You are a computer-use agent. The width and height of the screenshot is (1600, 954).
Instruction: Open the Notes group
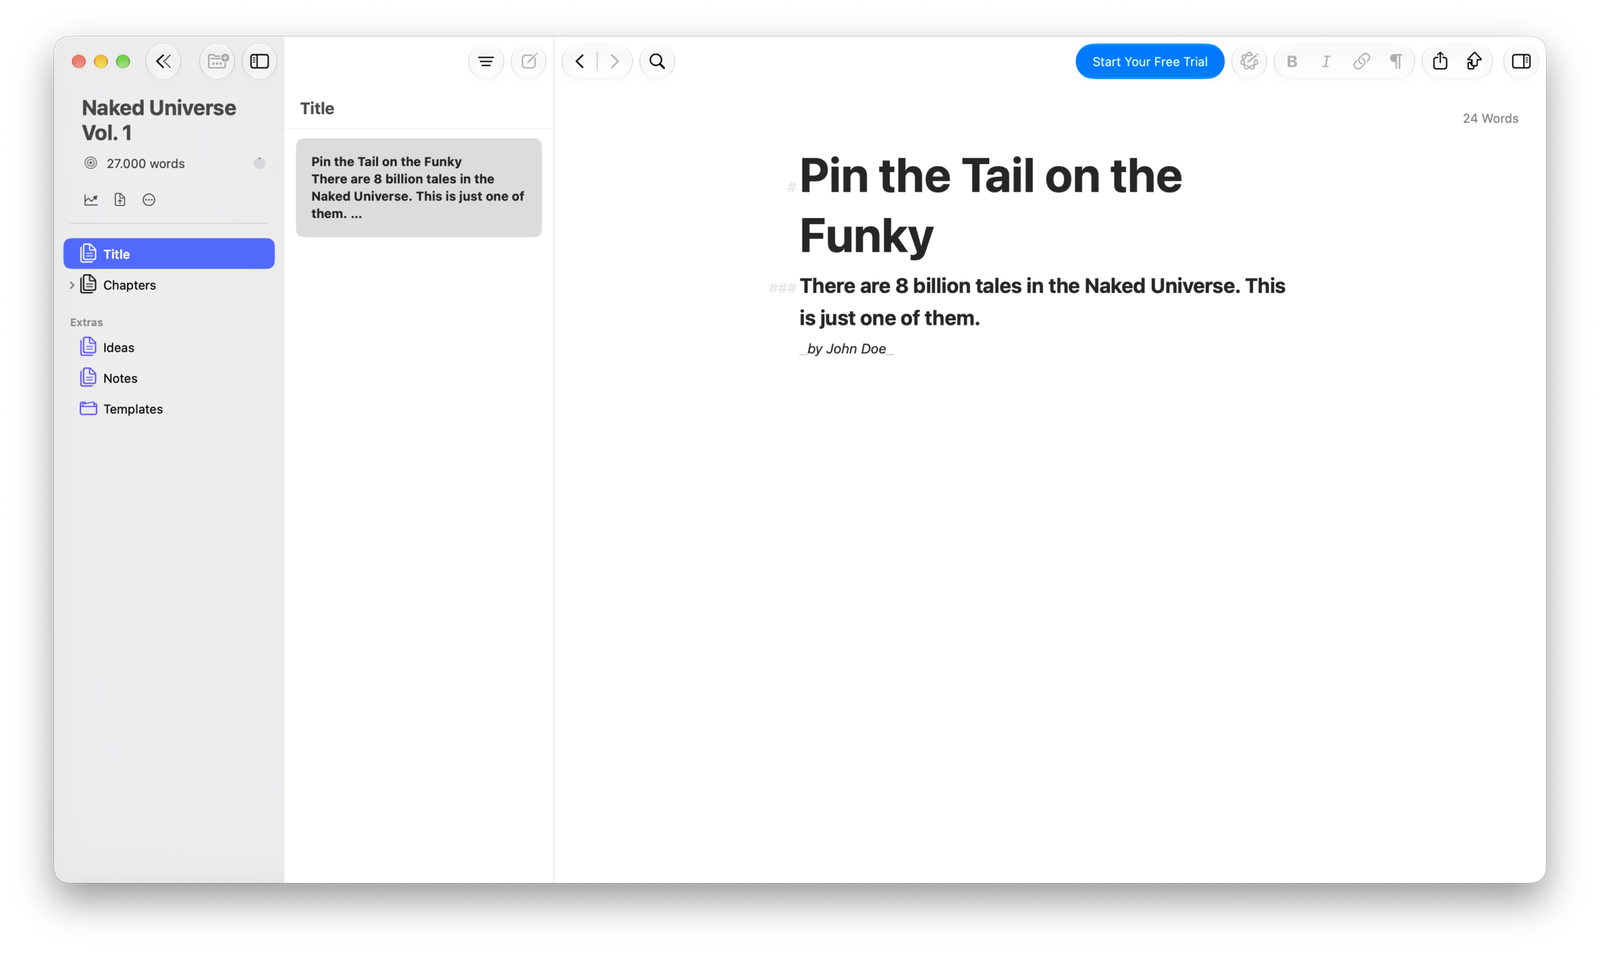tap(169, 378)
